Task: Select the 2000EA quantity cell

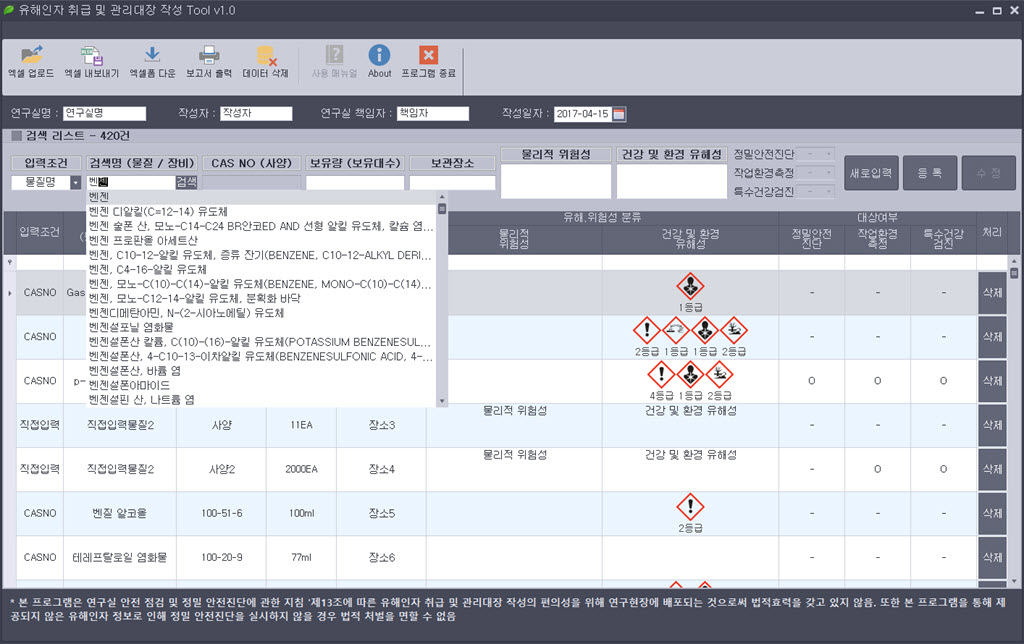Action: 301,469
